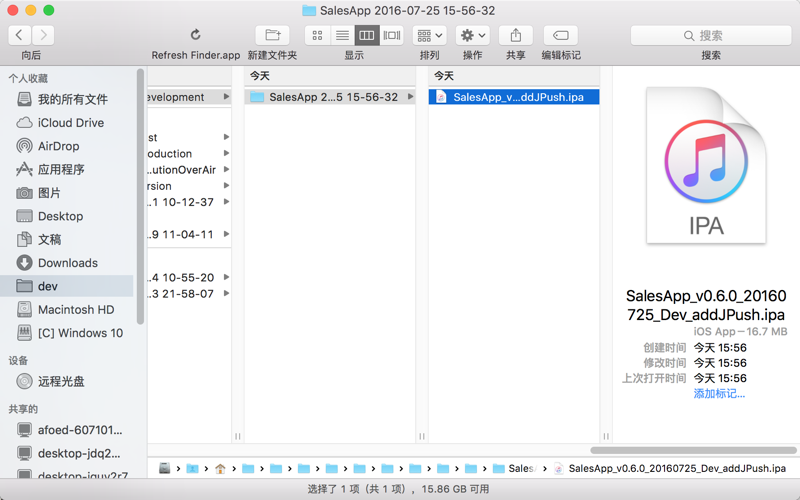Click the first column resize handle
Viewport: 800px width, 500px height.
[x=238, y=436]
